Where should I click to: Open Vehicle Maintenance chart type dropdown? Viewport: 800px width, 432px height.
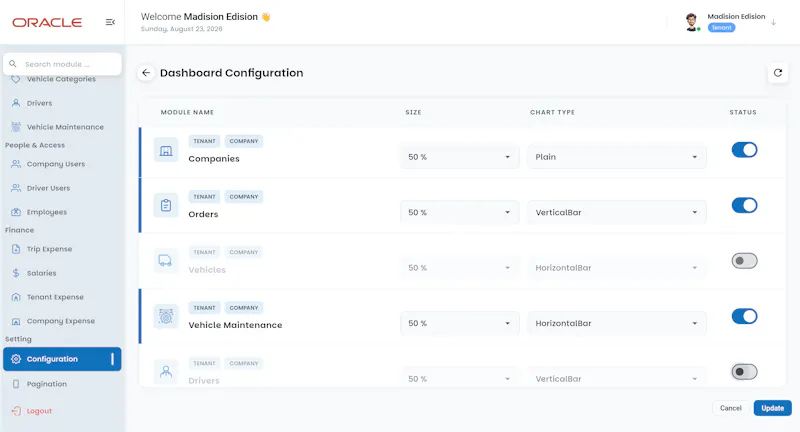click(617, 323)
